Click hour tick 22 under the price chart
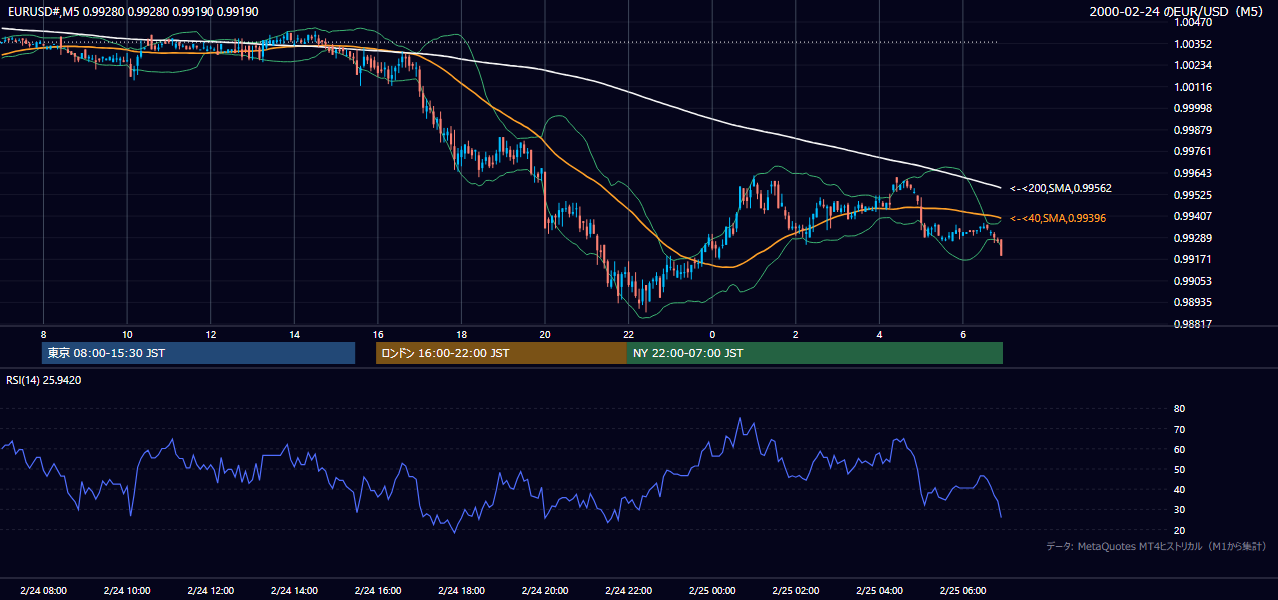 pyautogui.click(x=628, y=334)
